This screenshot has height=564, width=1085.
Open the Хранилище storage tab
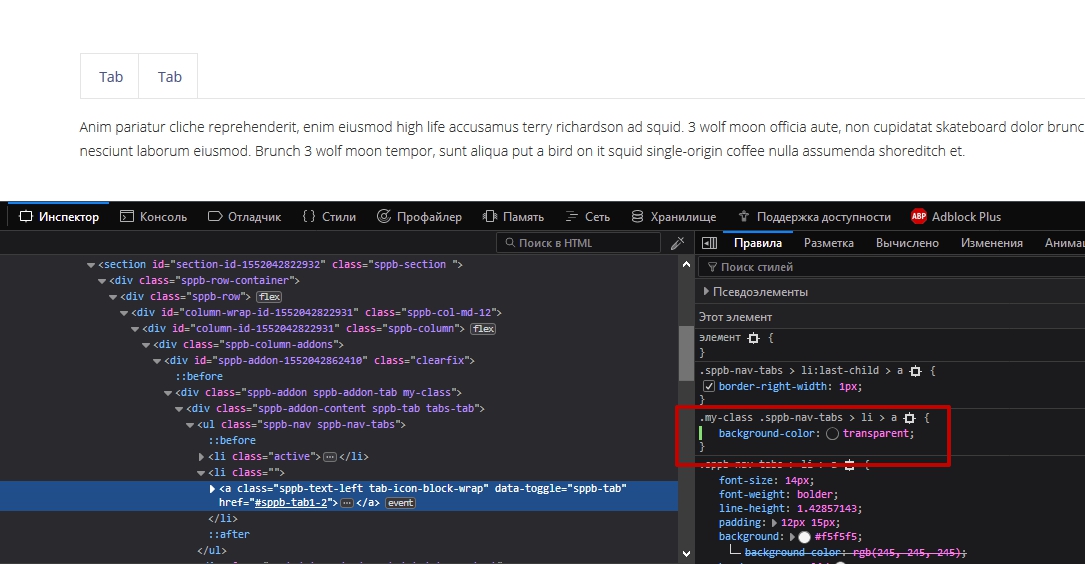(x=674, y=217)
